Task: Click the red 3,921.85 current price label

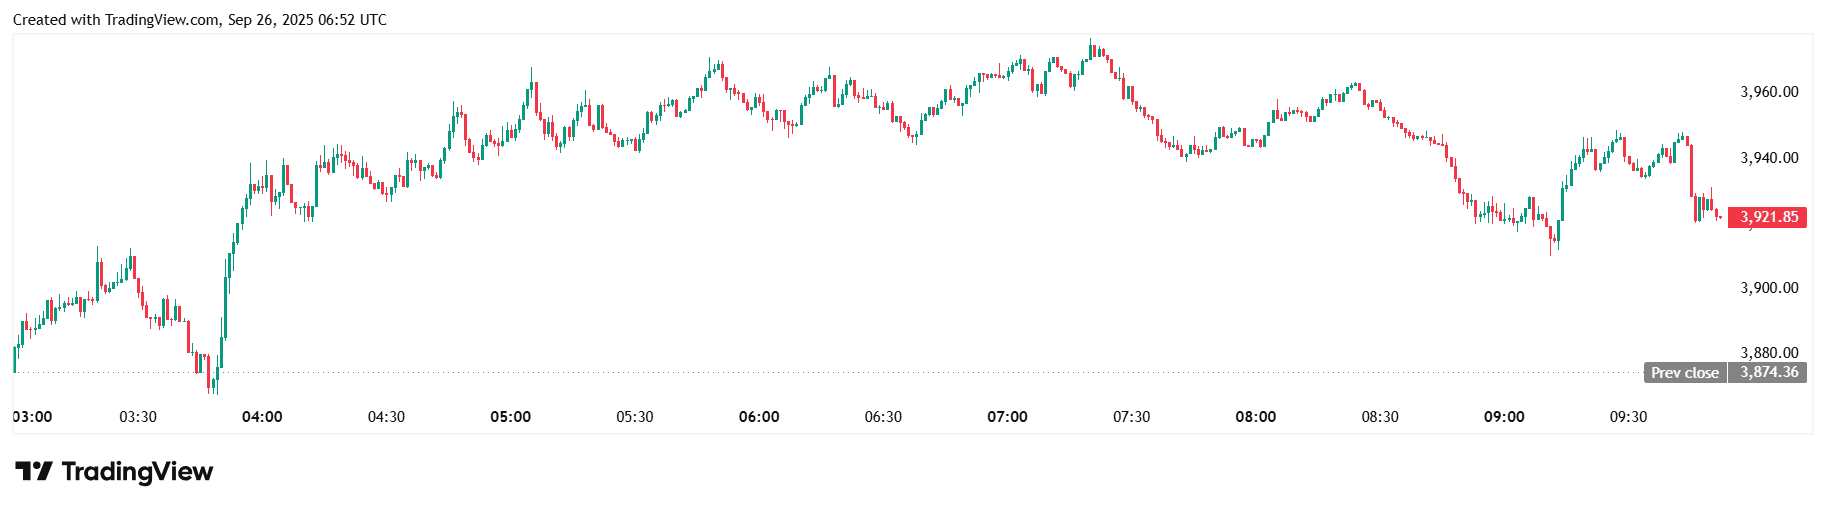Action: tap(1768, 217)
